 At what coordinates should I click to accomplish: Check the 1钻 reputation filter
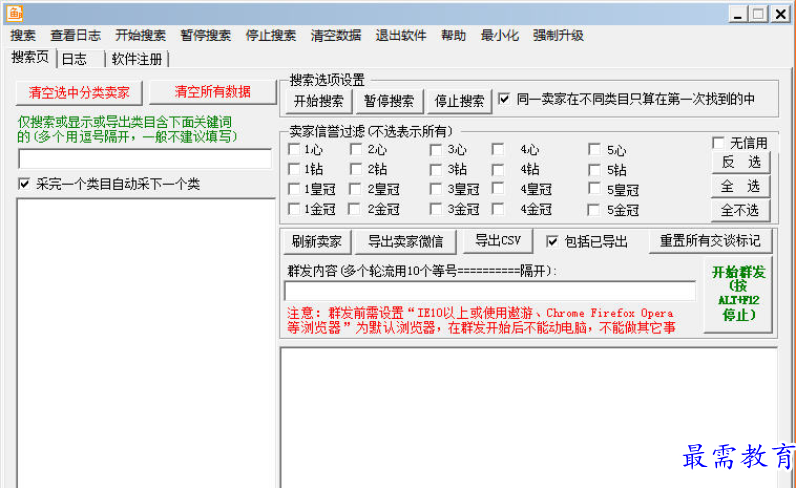click(294, 169)
